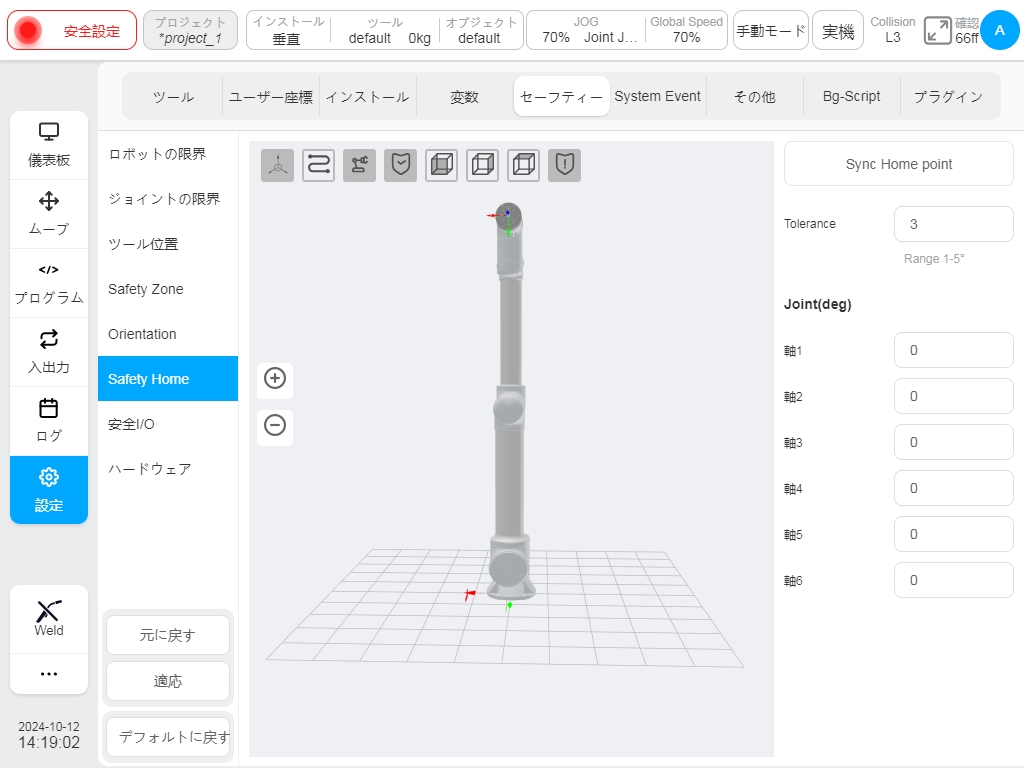Click the 14:19:02 clock display
Viewport: 1024px width, 768px height.
[x=49, y=743]
